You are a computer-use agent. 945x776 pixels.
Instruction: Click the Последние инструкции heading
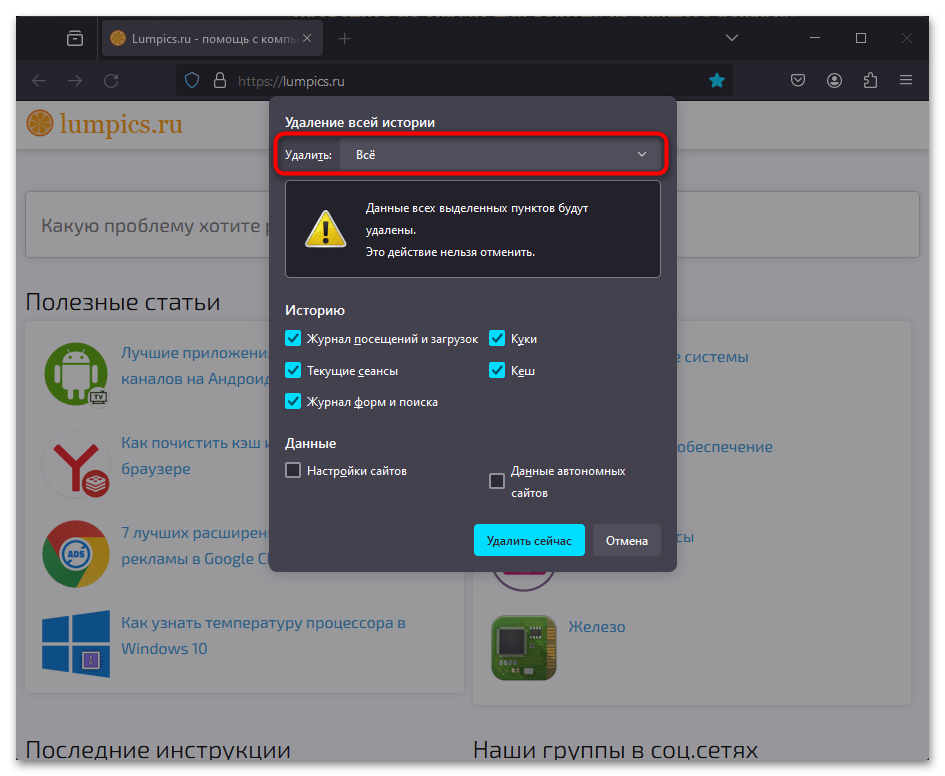click(158, 750)
